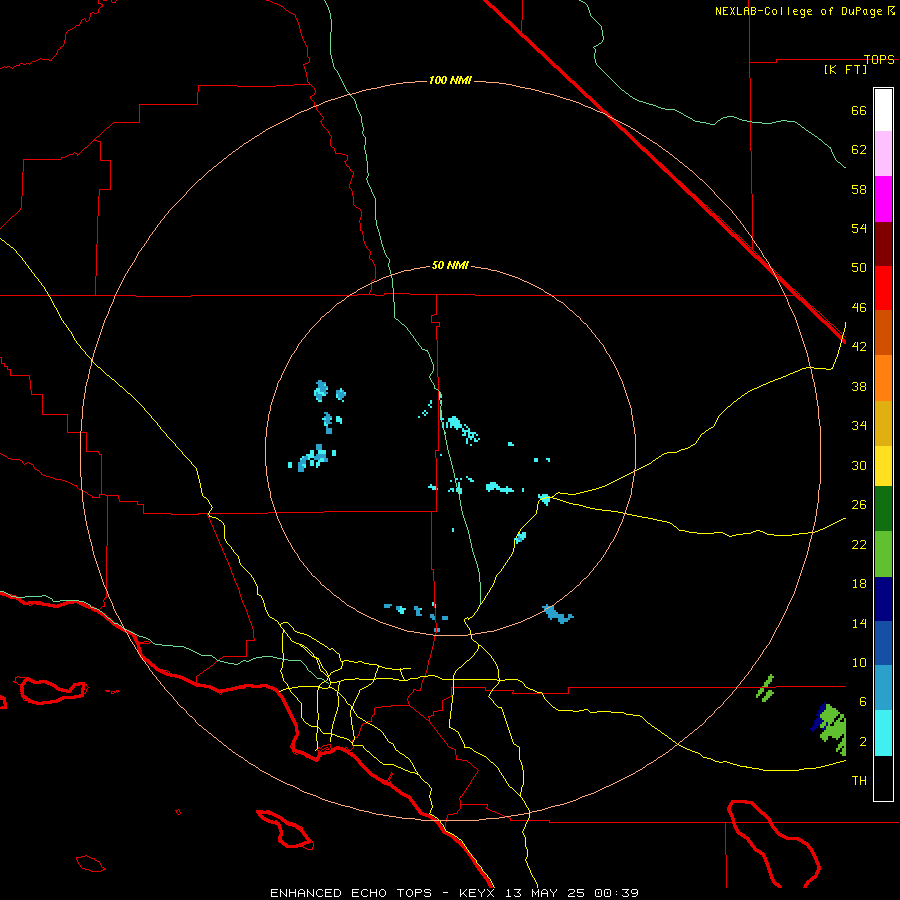Click the legend value '42'

point(859,347)
